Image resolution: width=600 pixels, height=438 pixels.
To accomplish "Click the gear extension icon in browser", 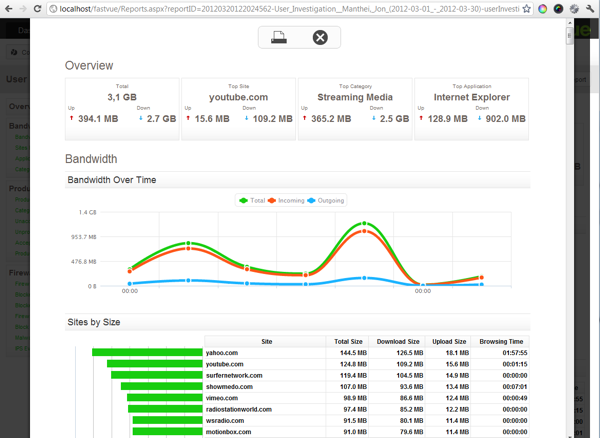I will tap(574, 8).
